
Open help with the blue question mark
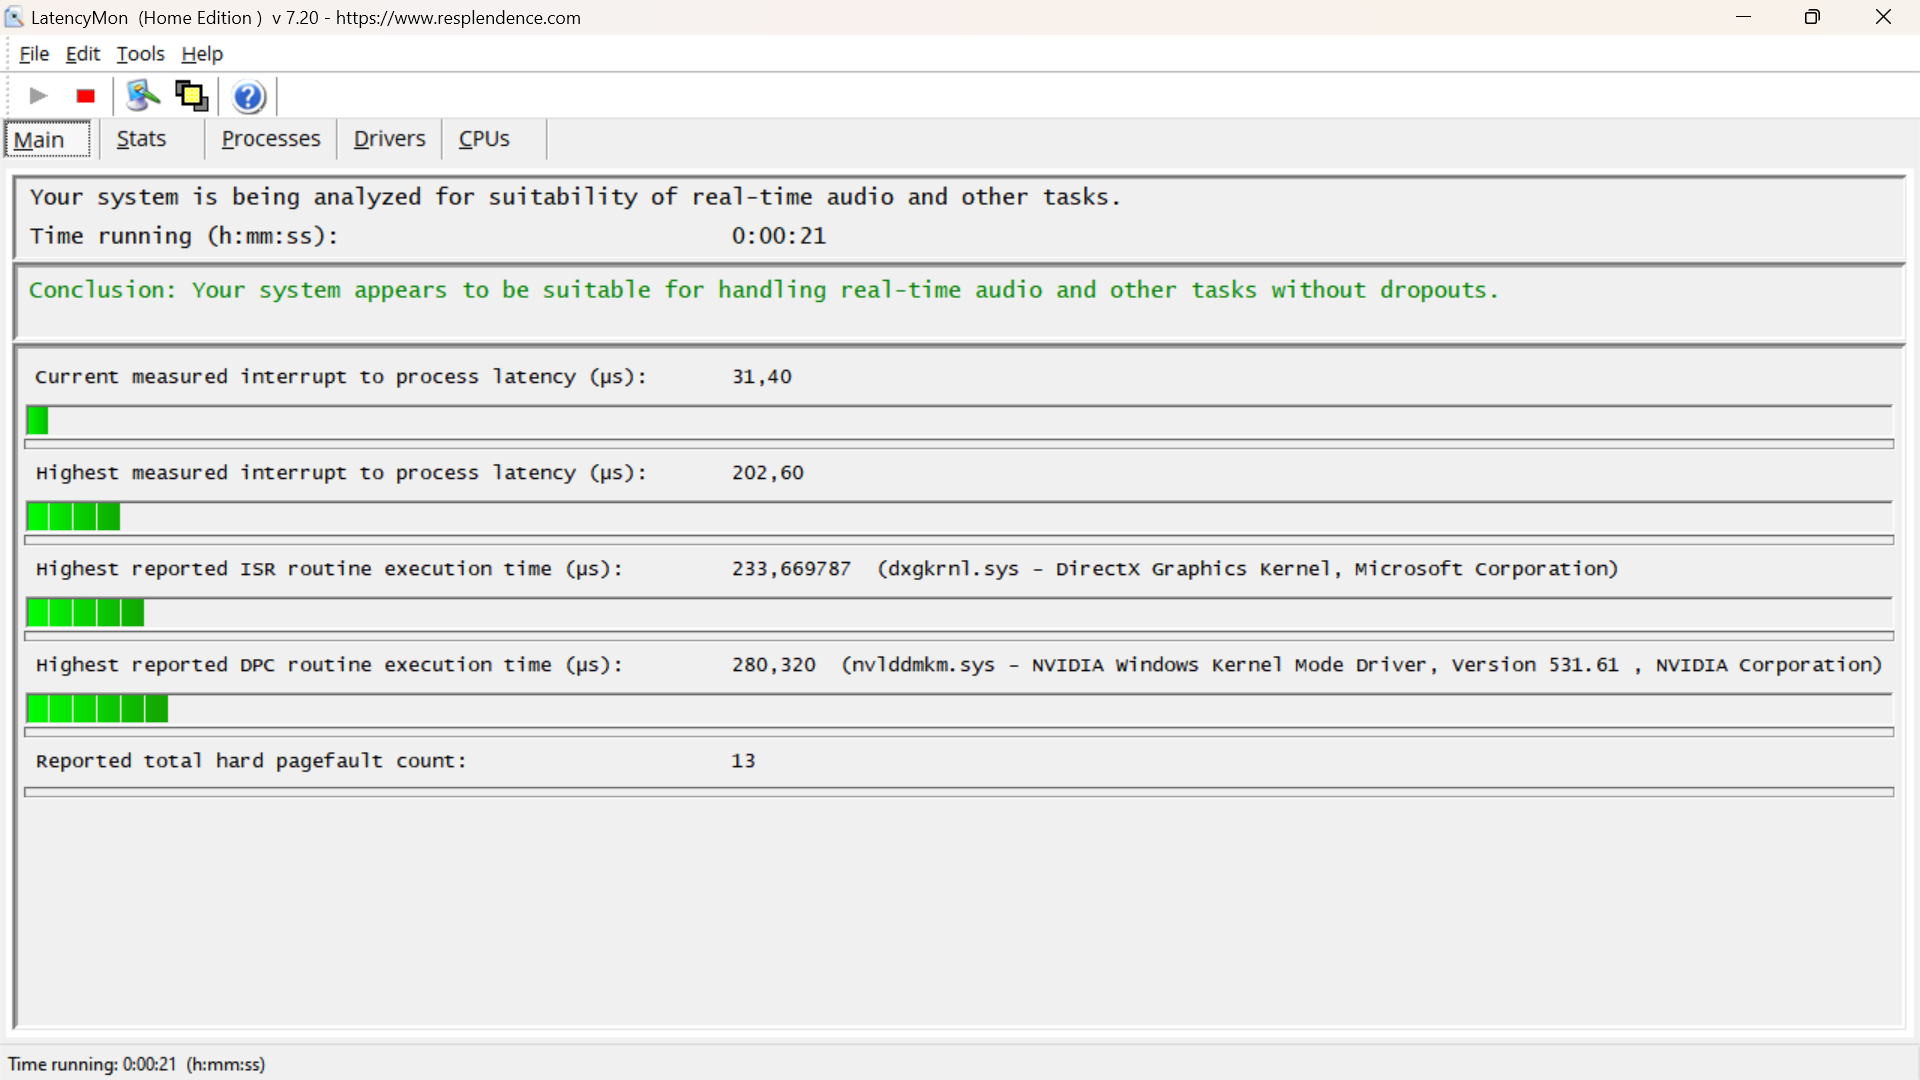coord(248,97)
